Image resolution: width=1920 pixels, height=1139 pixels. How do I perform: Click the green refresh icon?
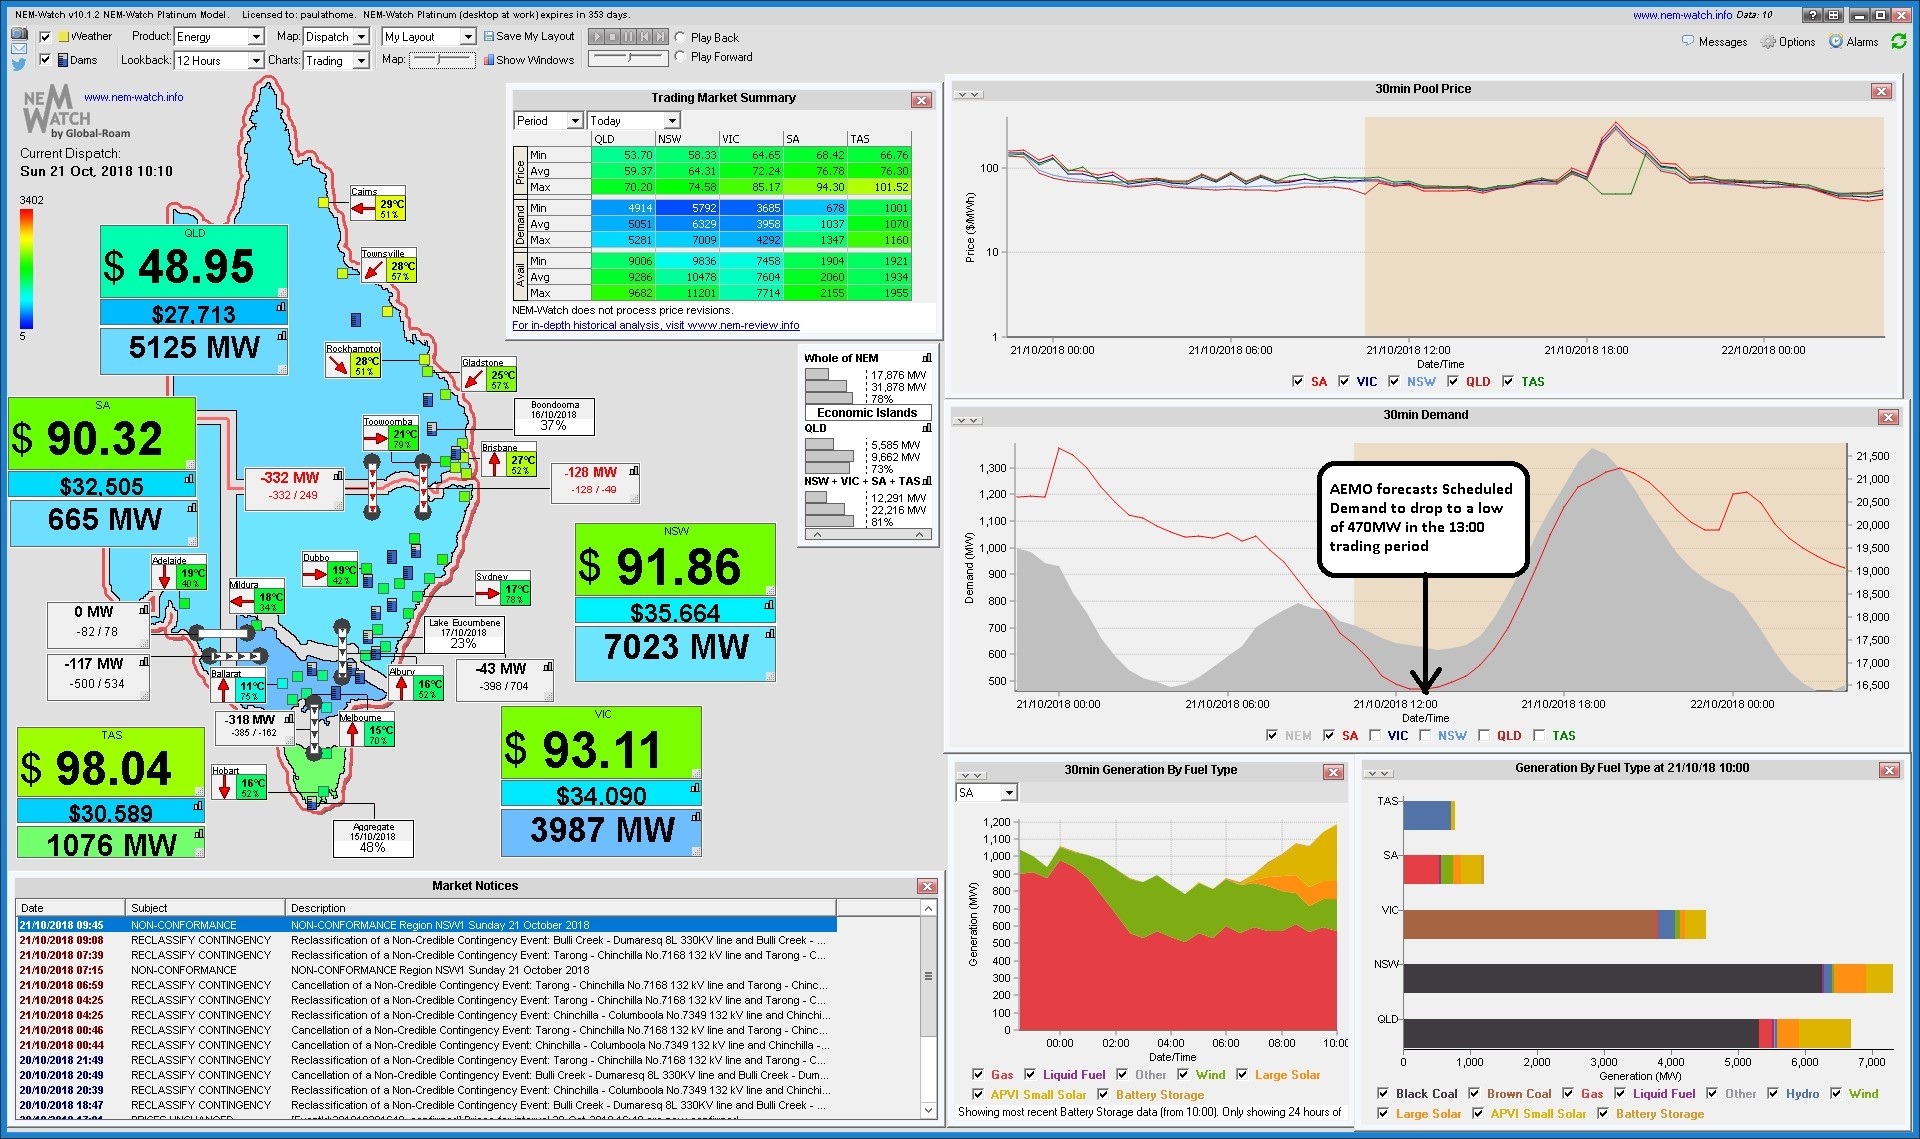click(1898, 41)
